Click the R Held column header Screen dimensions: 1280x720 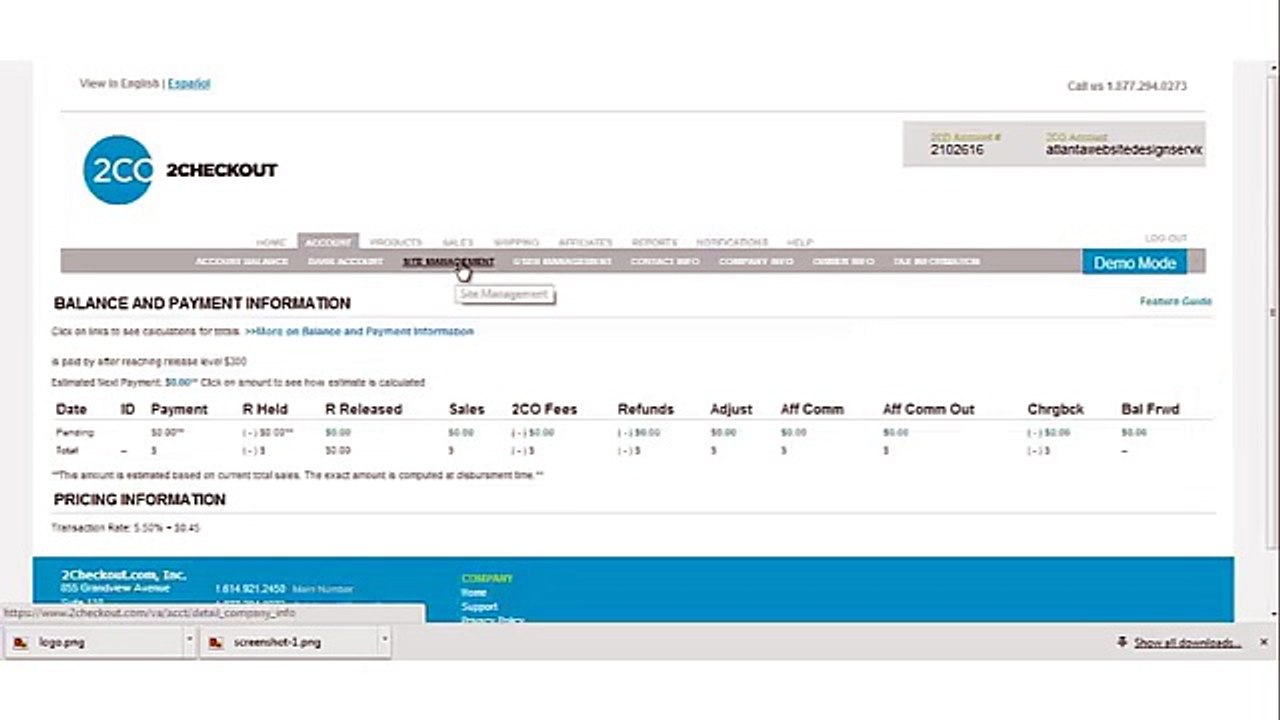coord(265,409)
